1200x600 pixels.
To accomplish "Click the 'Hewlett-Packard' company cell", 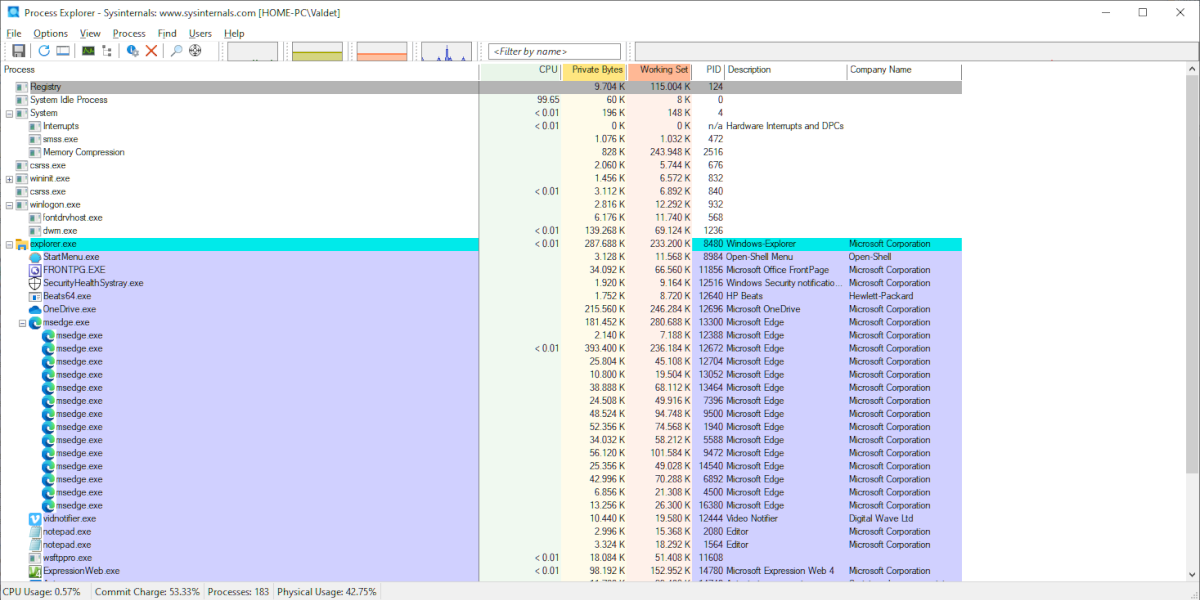I will (x=880, y=296).
